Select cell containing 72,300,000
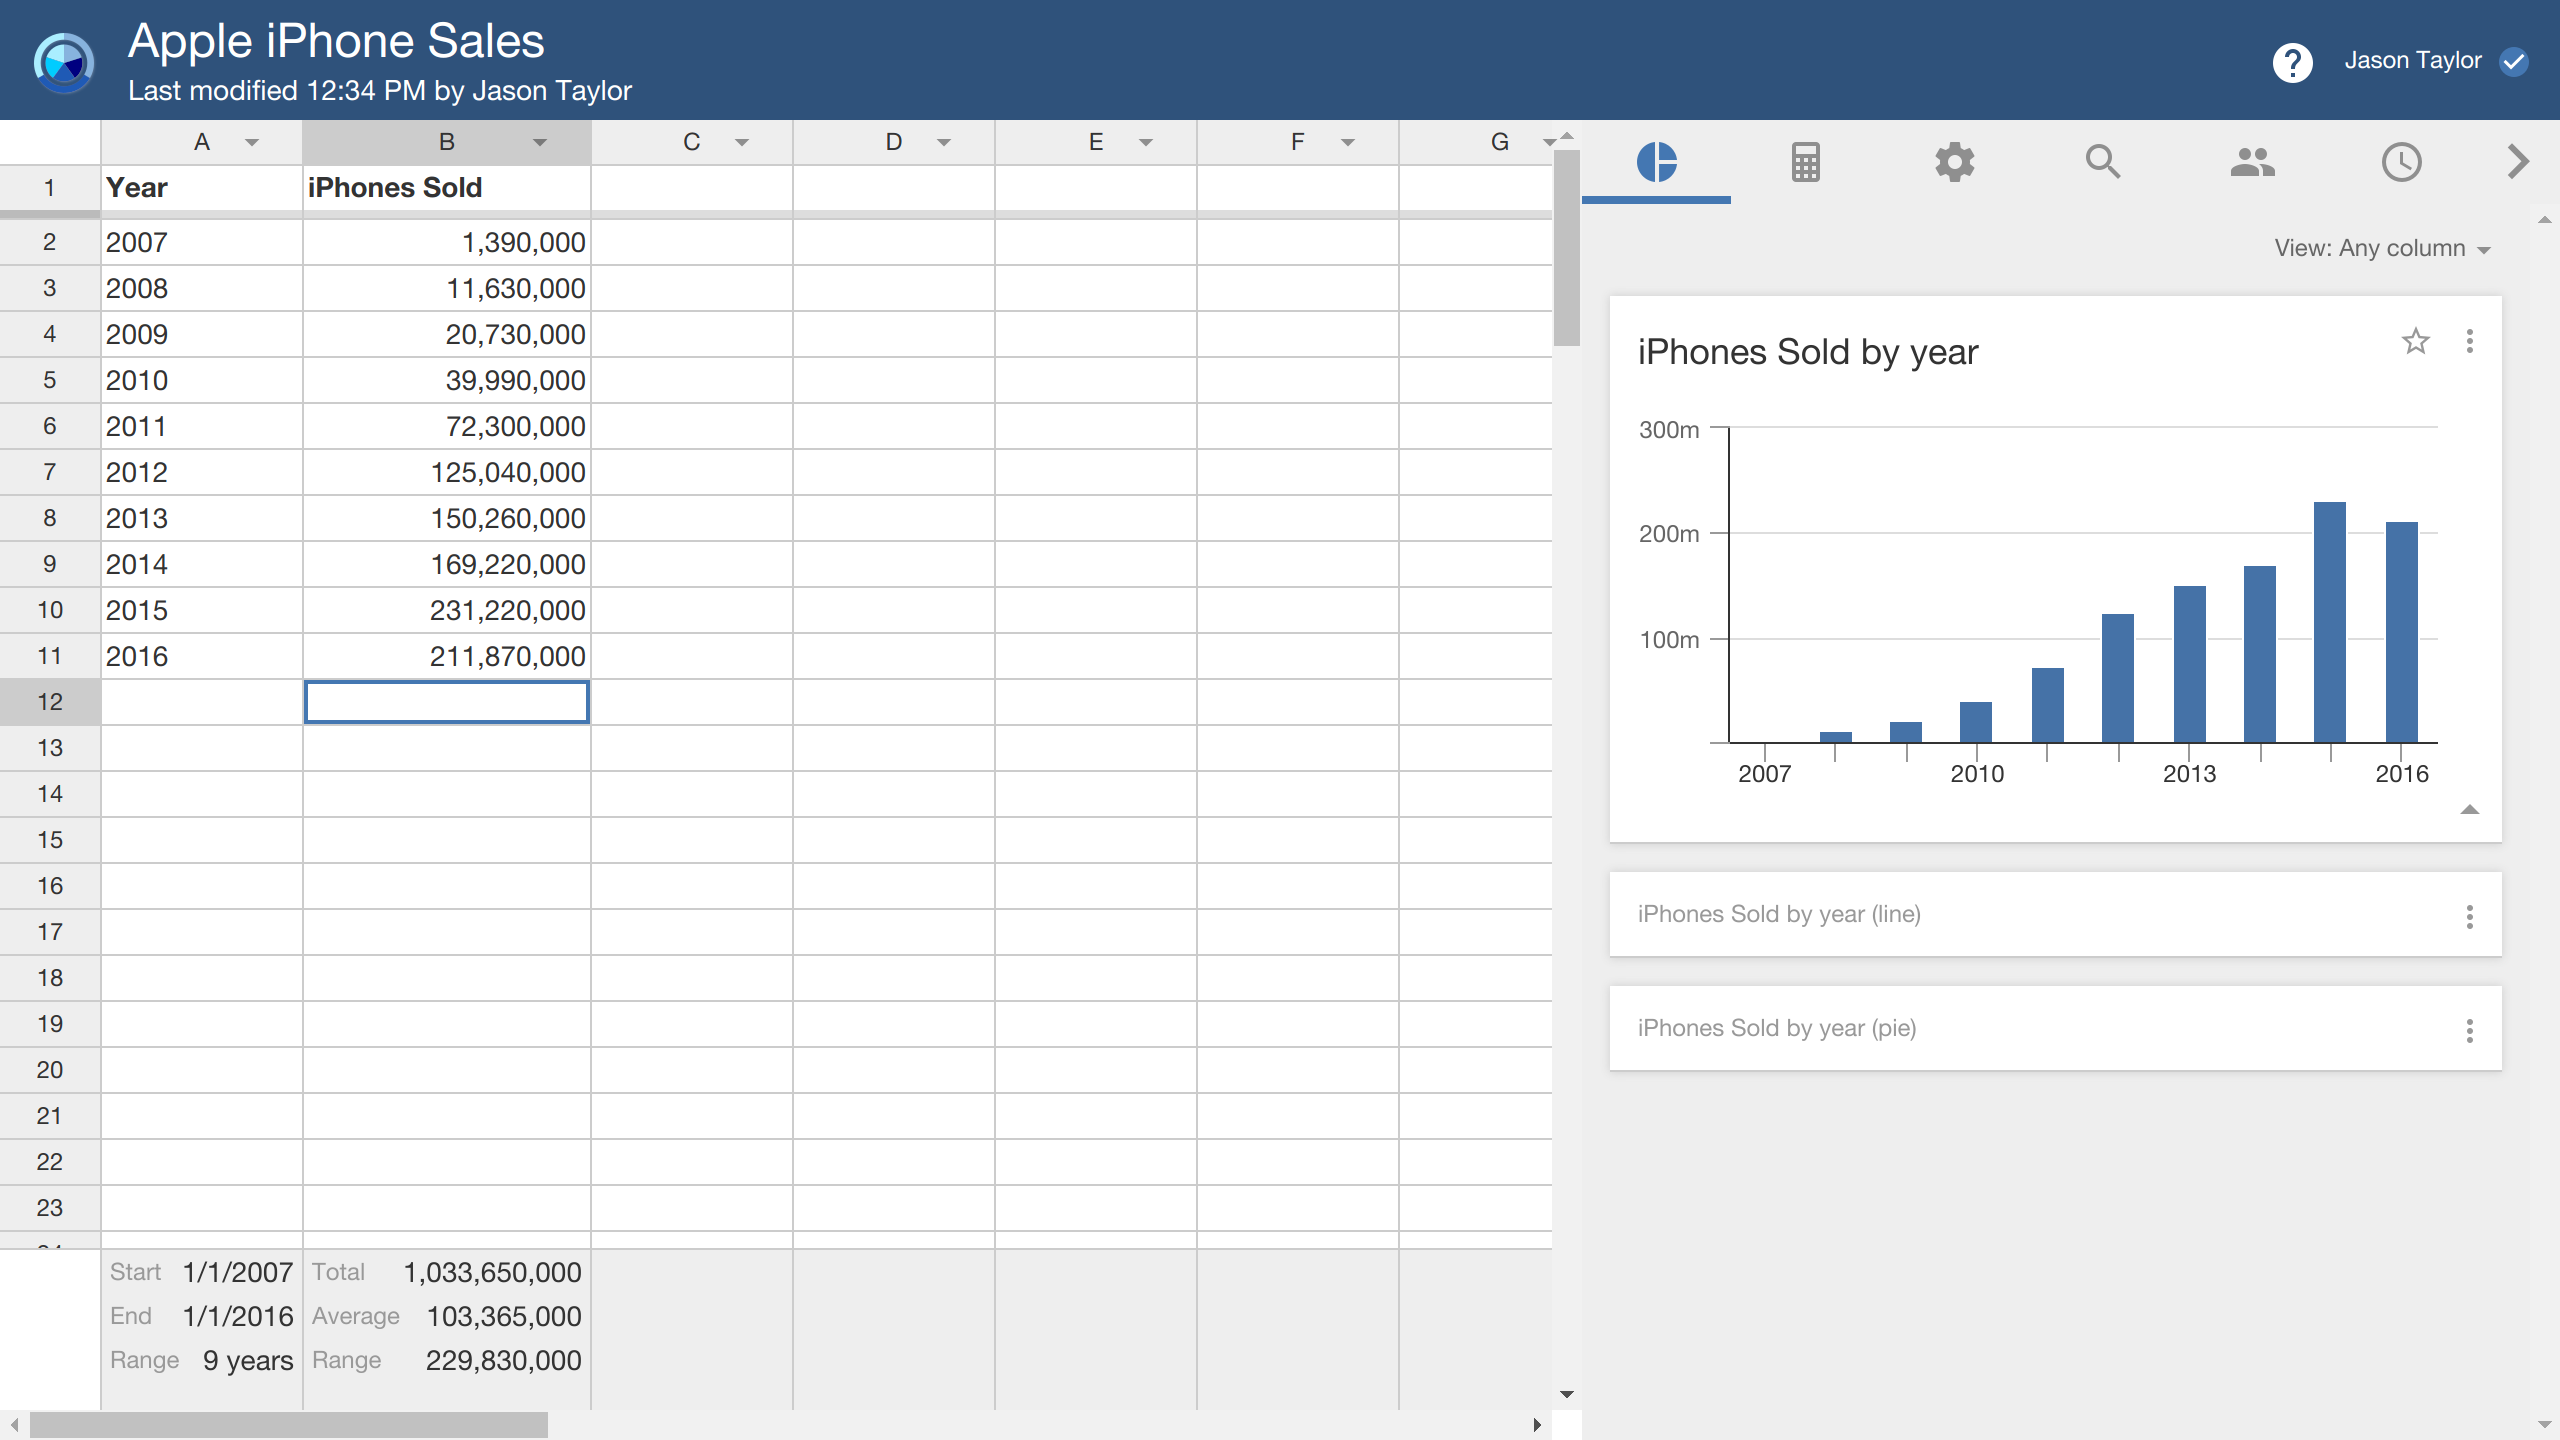Viewport: 2560px width, 1440px height. point(446,426)
